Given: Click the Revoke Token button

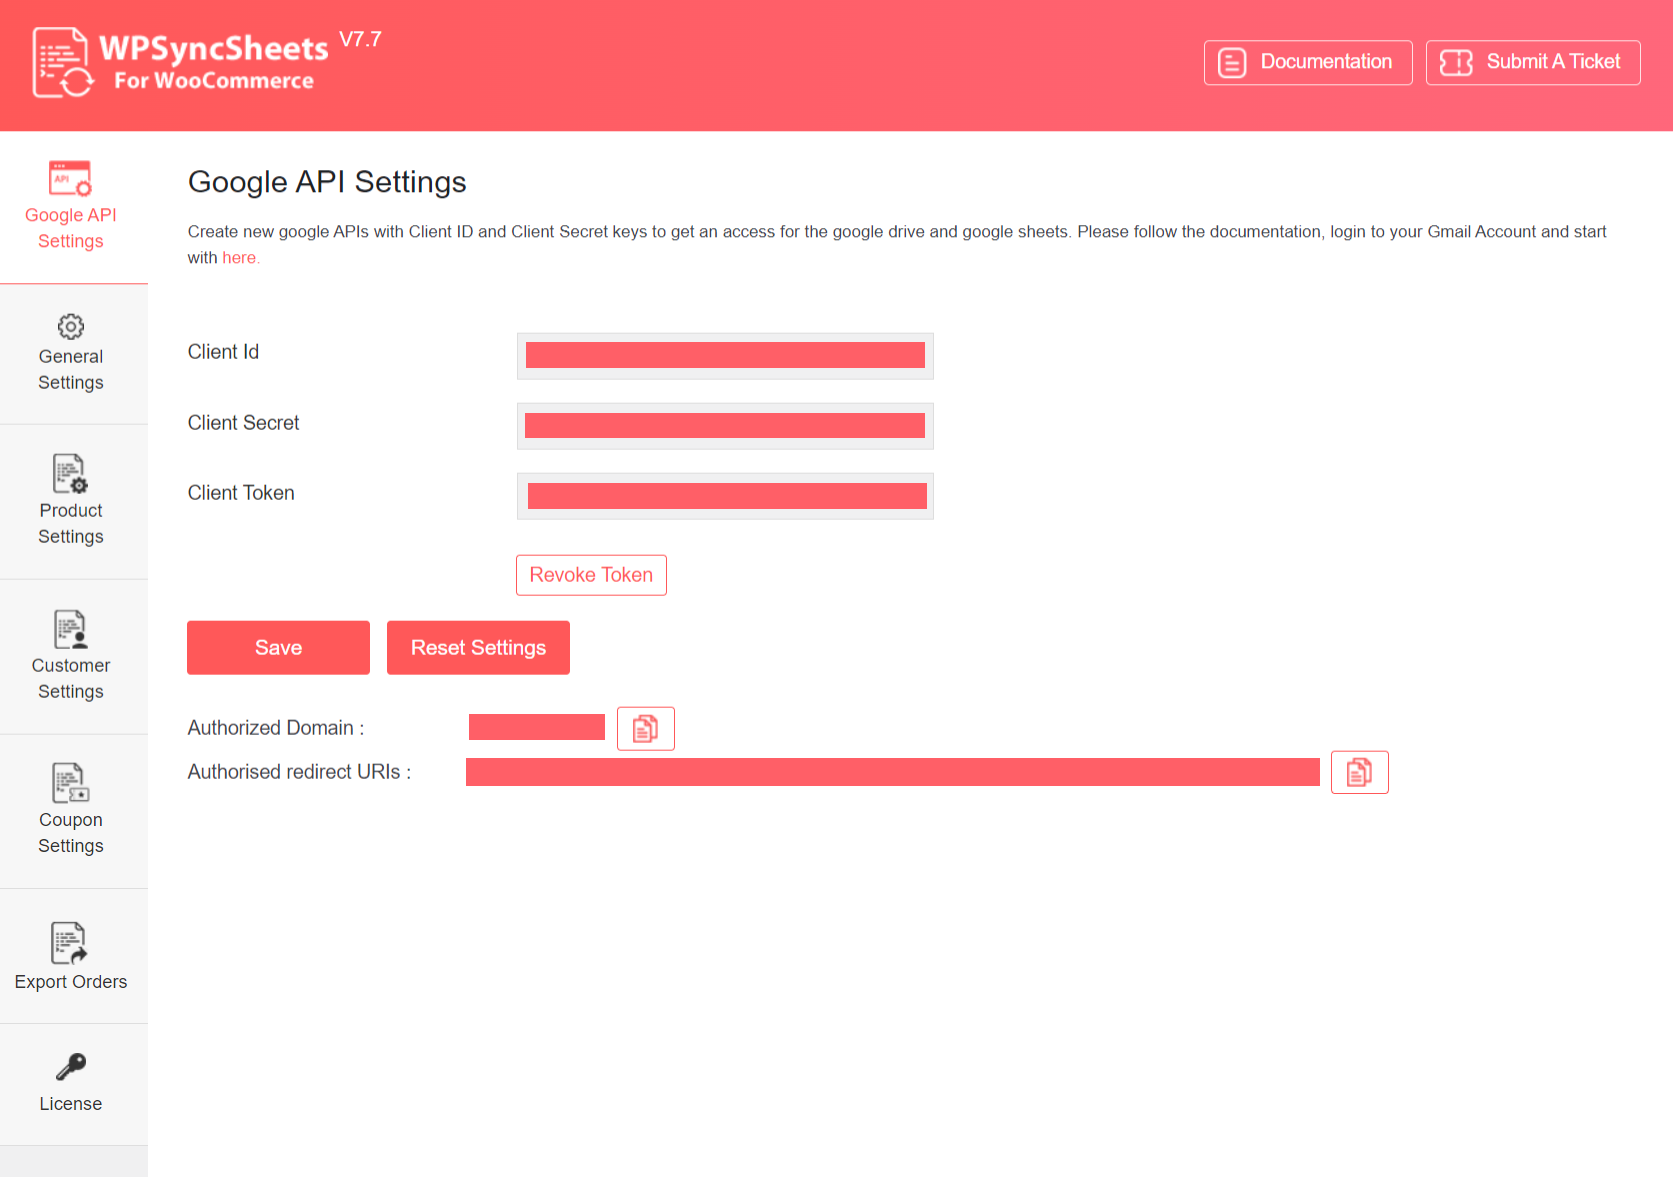Looking at the screenshot, I should (x=591, y=575).
